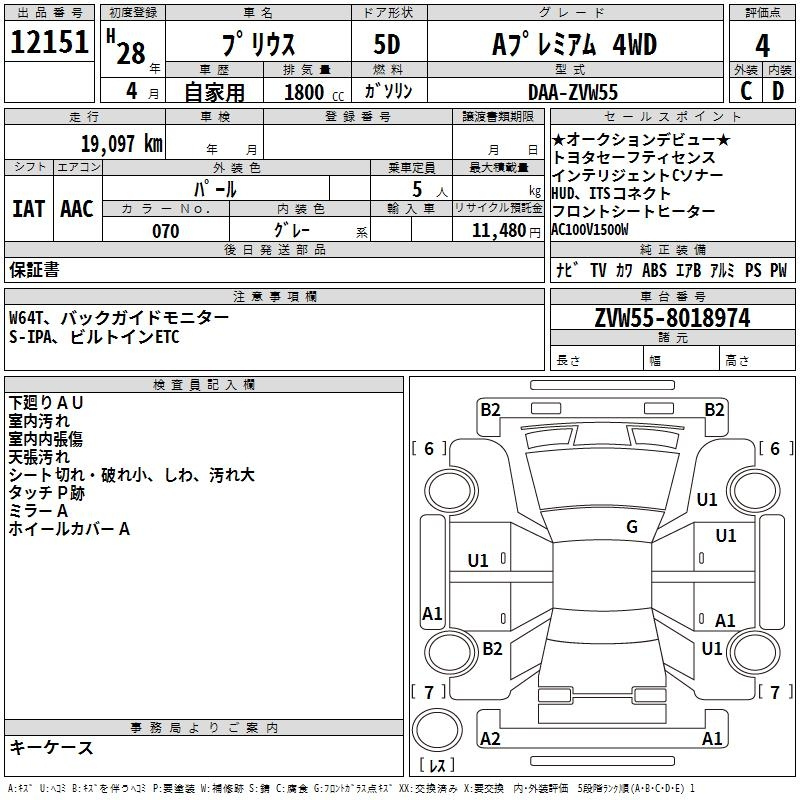
Task: Click the パール exterior color field
Action: point(215,189)
